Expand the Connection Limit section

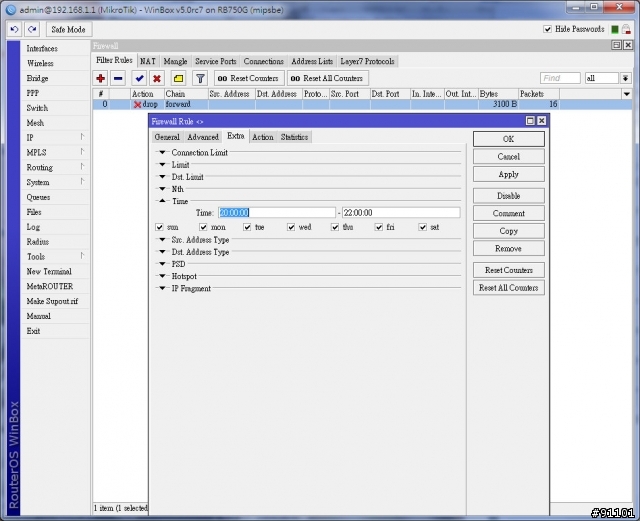[163, 153]
